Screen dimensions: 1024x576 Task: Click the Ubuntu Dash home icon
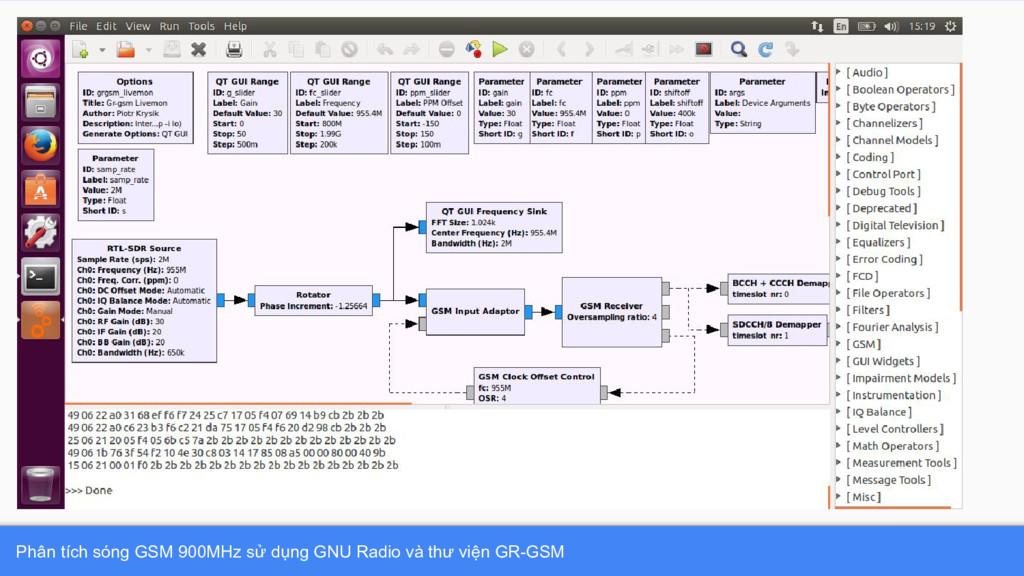40,58
